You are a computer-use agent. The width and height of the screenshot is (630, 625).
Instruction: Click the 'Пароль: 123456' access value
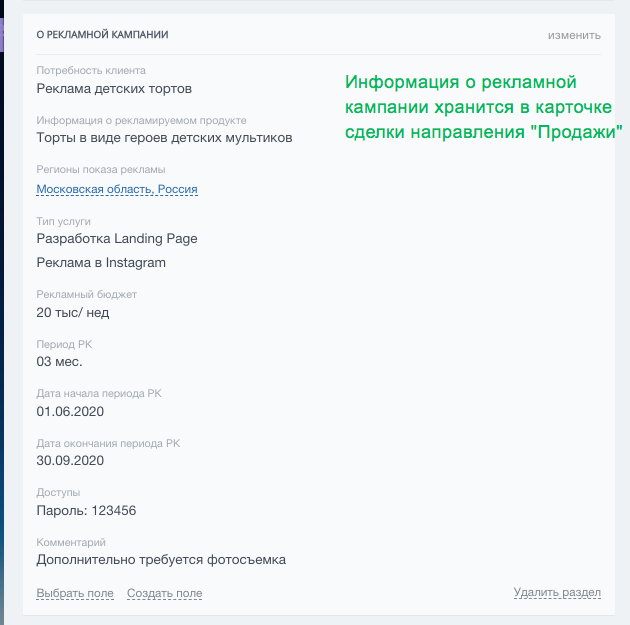(x=86, y=510)
